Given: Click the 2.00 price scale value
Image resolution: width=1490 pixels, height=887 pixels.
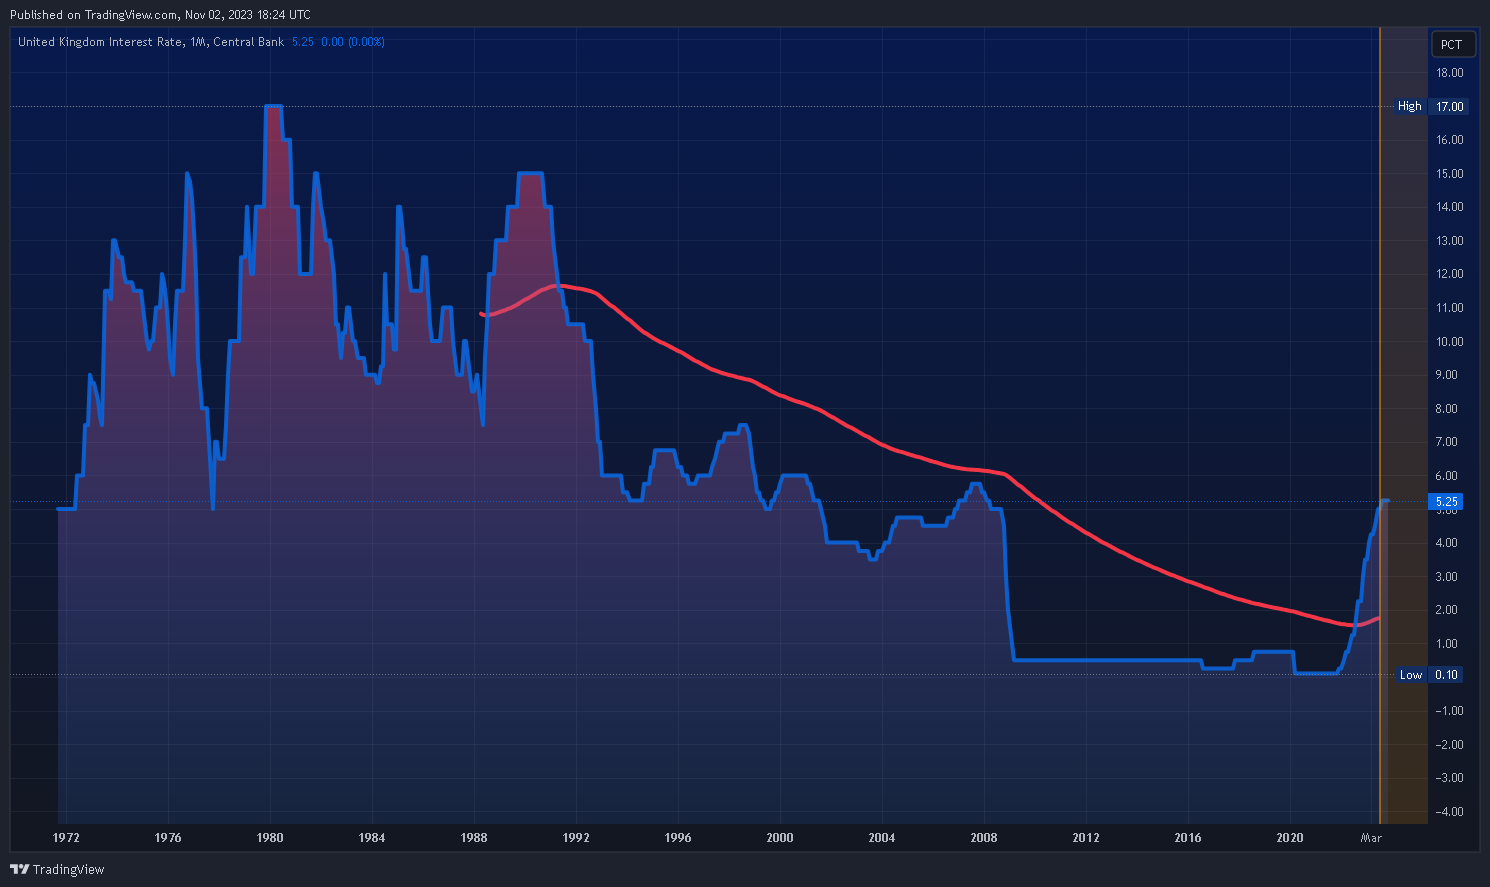Looking at the screenshot, I should (x=1446, y=610).
